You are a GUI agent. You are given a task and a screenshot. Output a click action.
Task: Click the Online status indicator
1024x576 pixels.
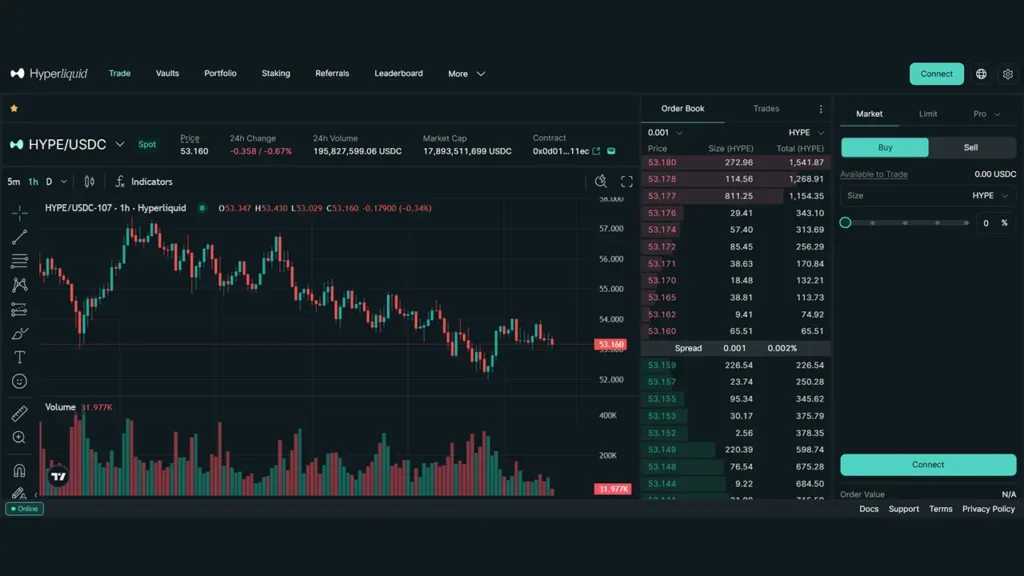[25, 509]
